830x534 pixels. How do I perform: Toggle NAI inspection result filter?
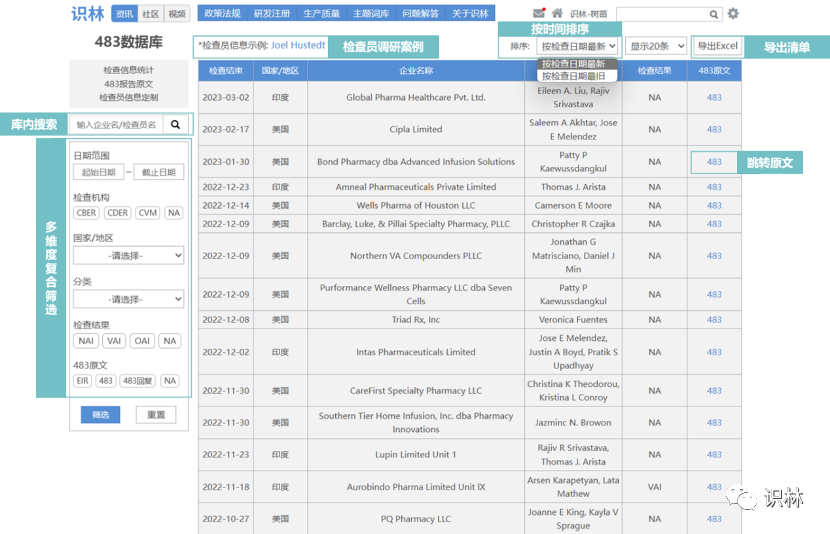pyautogui.click(x=86, y=341)
